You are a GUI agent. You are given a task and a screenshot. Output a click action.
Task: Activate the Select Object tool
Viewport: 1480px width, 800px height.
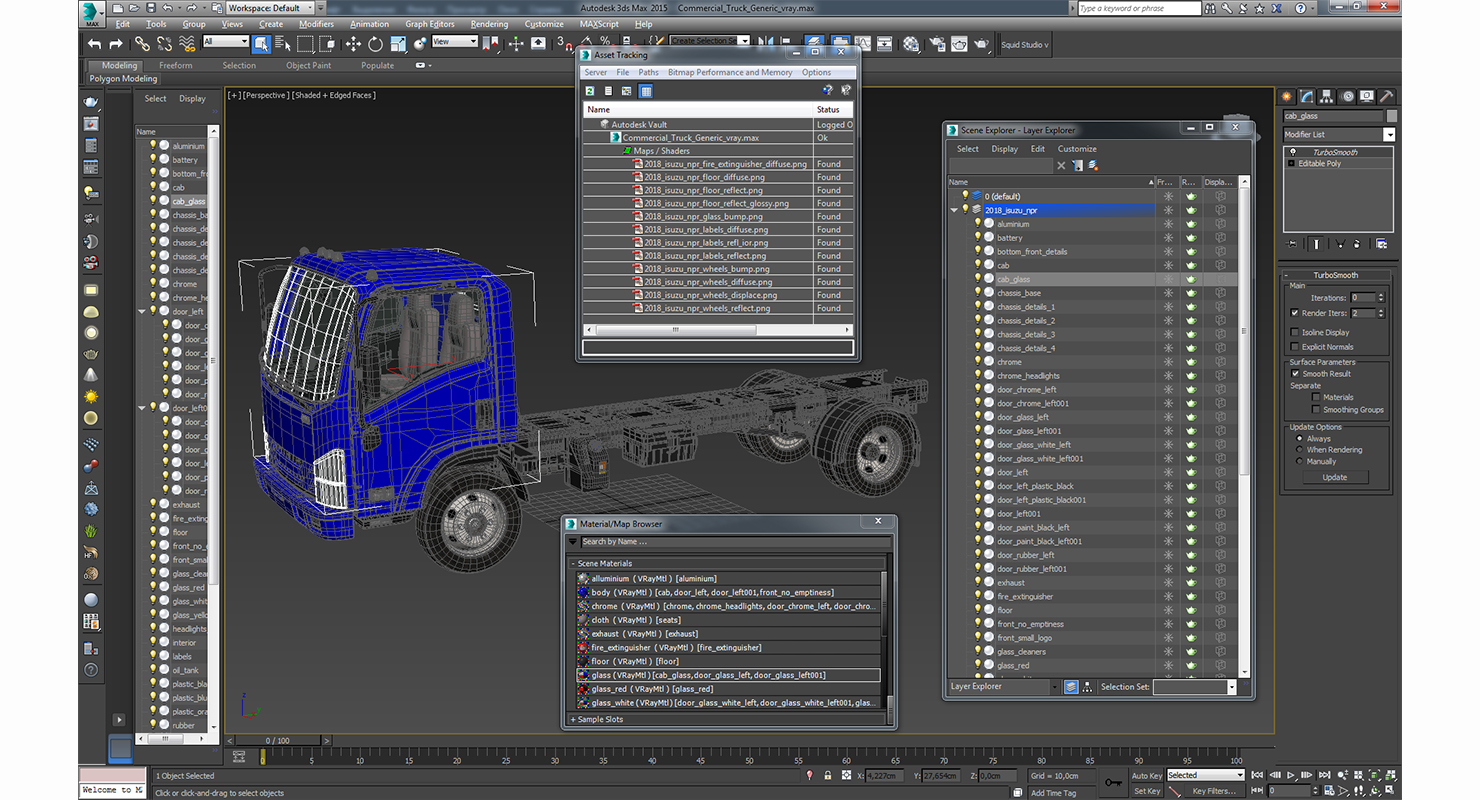click(261, 44)
